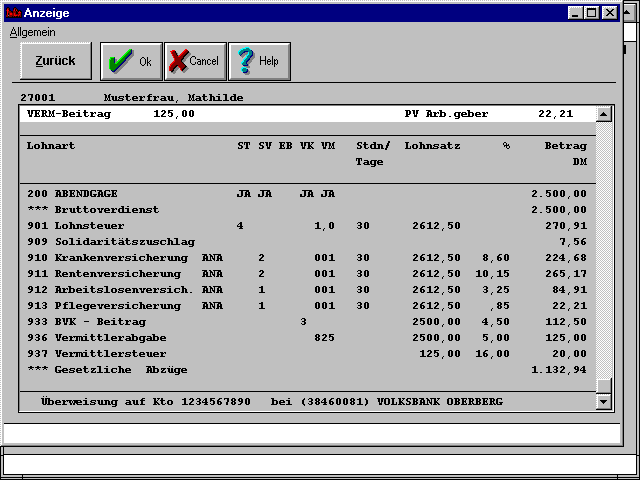The image size is (640, 480).
Task: Click the scrollbar up arrow
Action: (603, 114)
